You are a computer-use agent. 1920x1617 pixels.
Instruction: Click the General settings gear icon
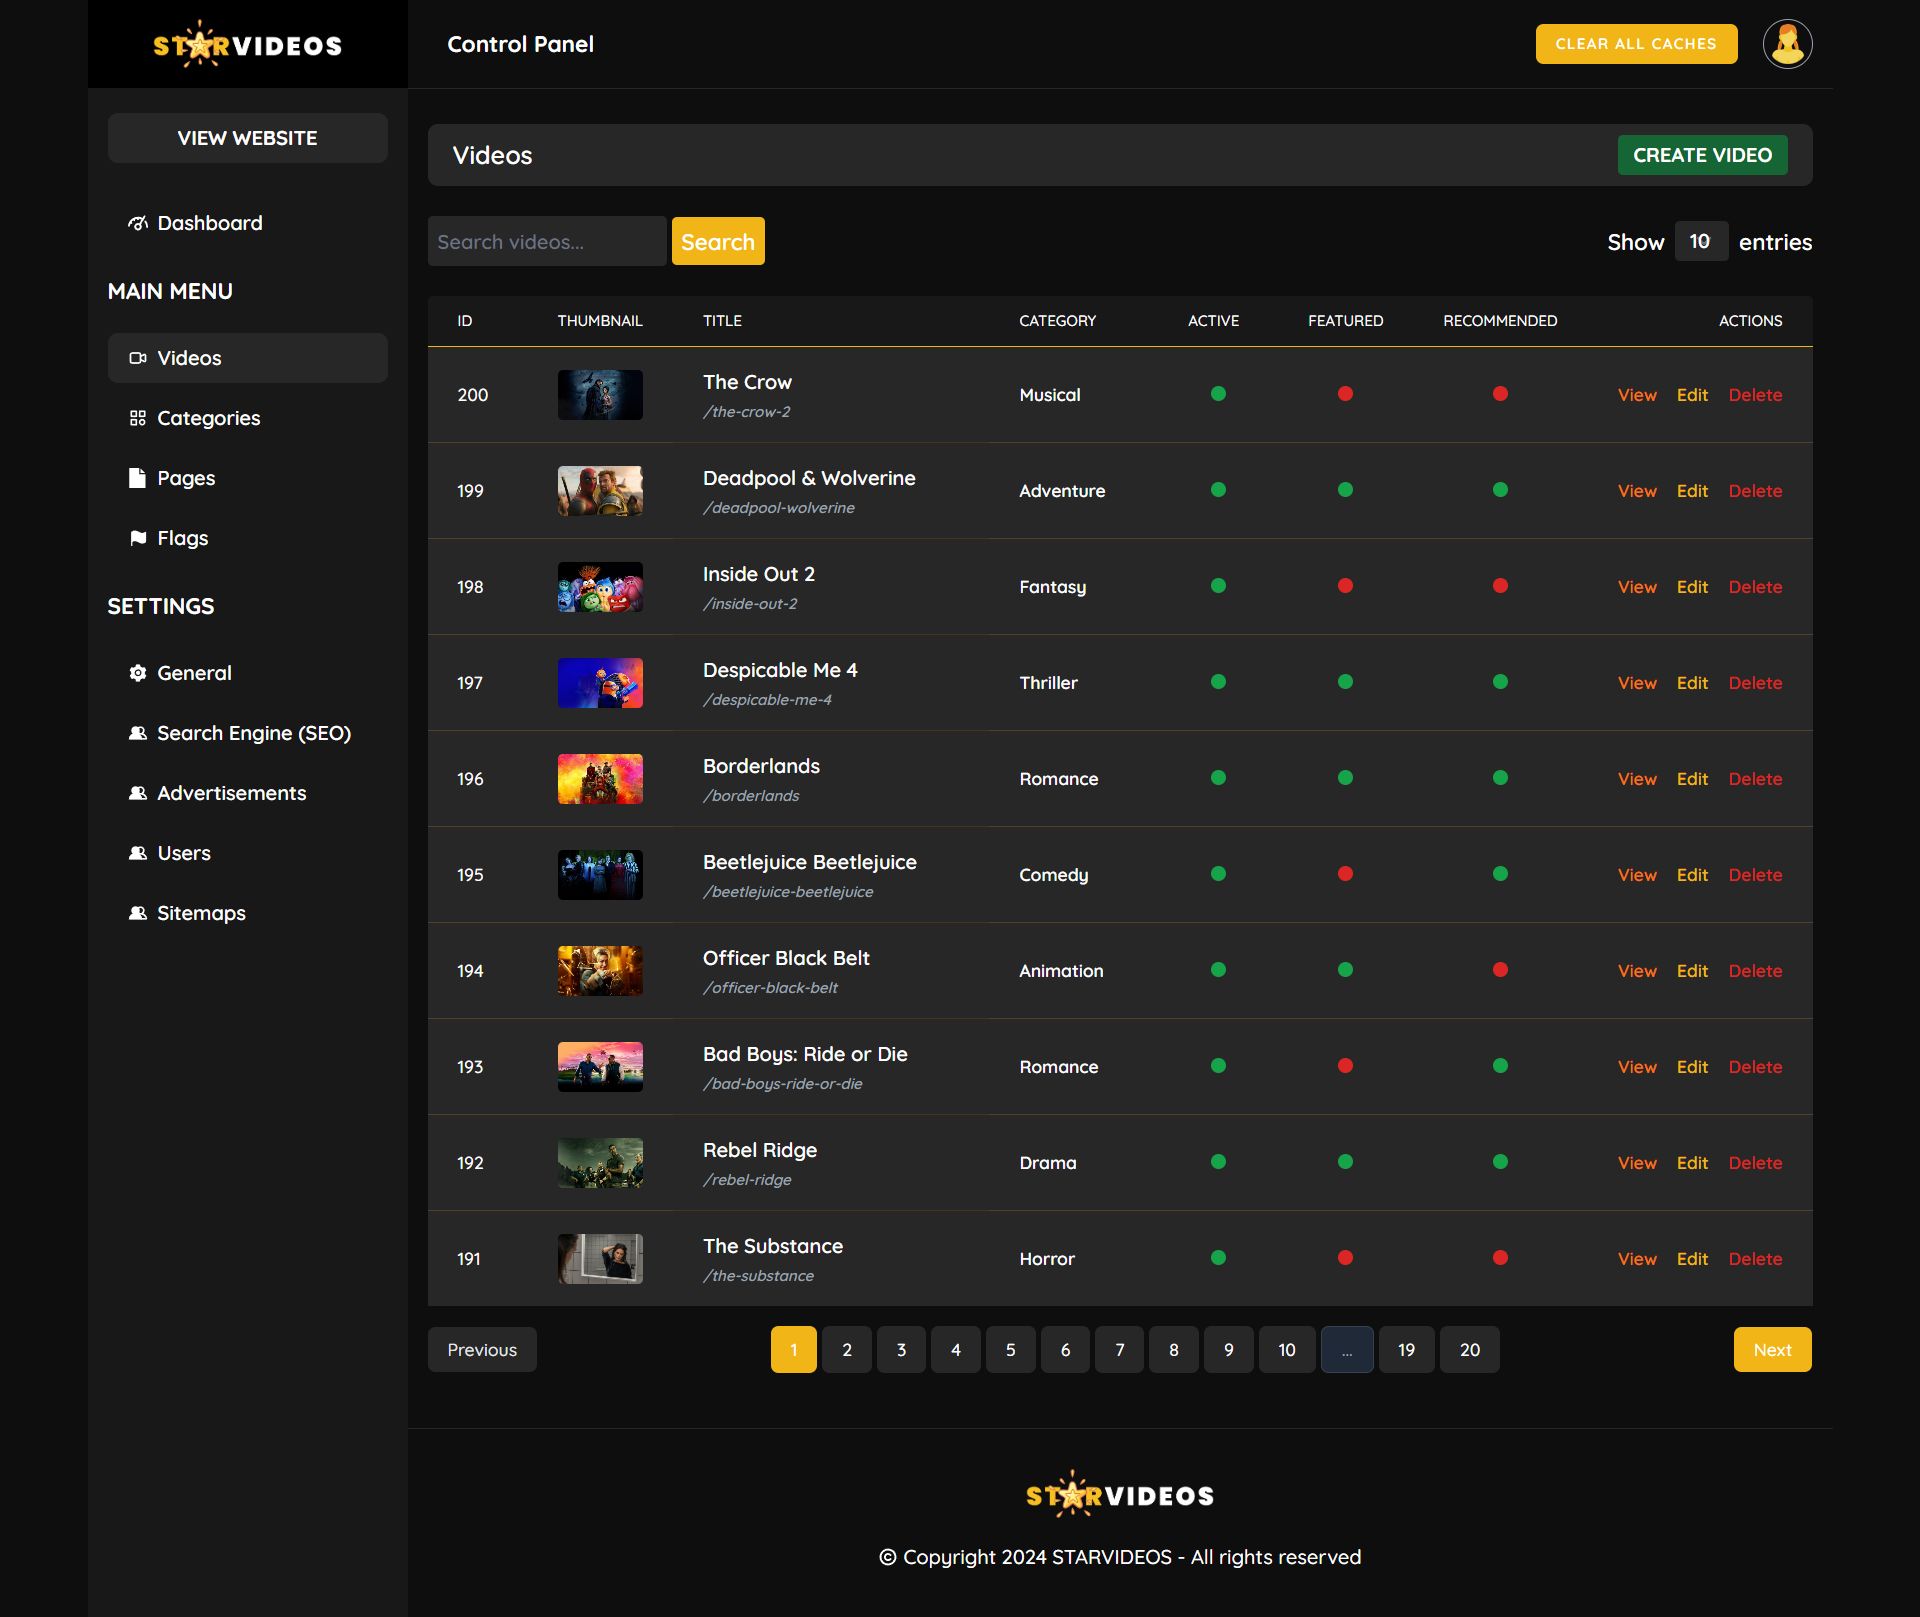pos(138,673)
